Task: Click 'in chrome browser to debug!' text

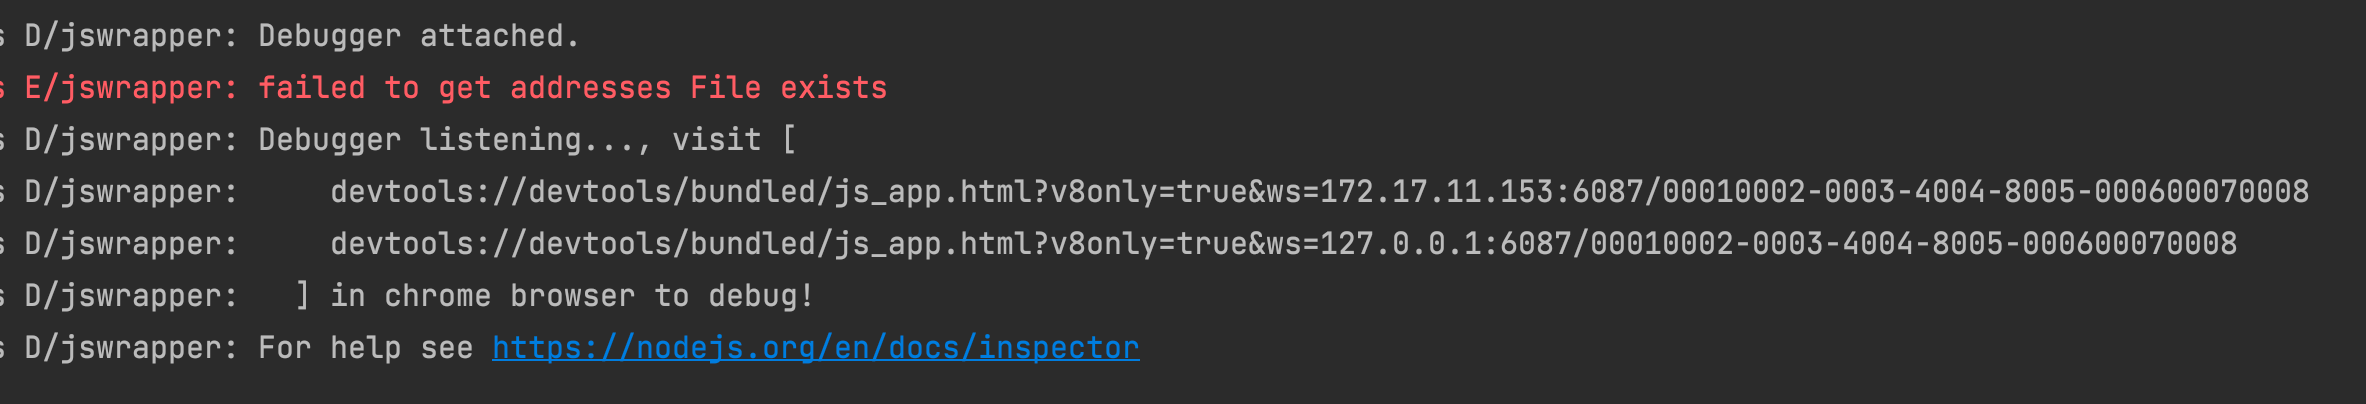Action: point(571,296)
